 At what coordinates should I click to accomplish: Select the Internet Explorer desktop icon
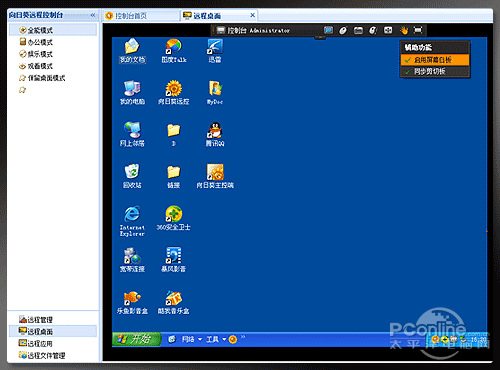click(x=132, y=221)
